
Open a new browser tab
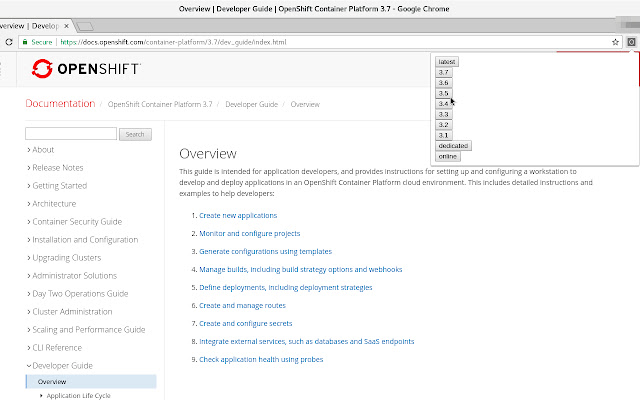(85, 27)
